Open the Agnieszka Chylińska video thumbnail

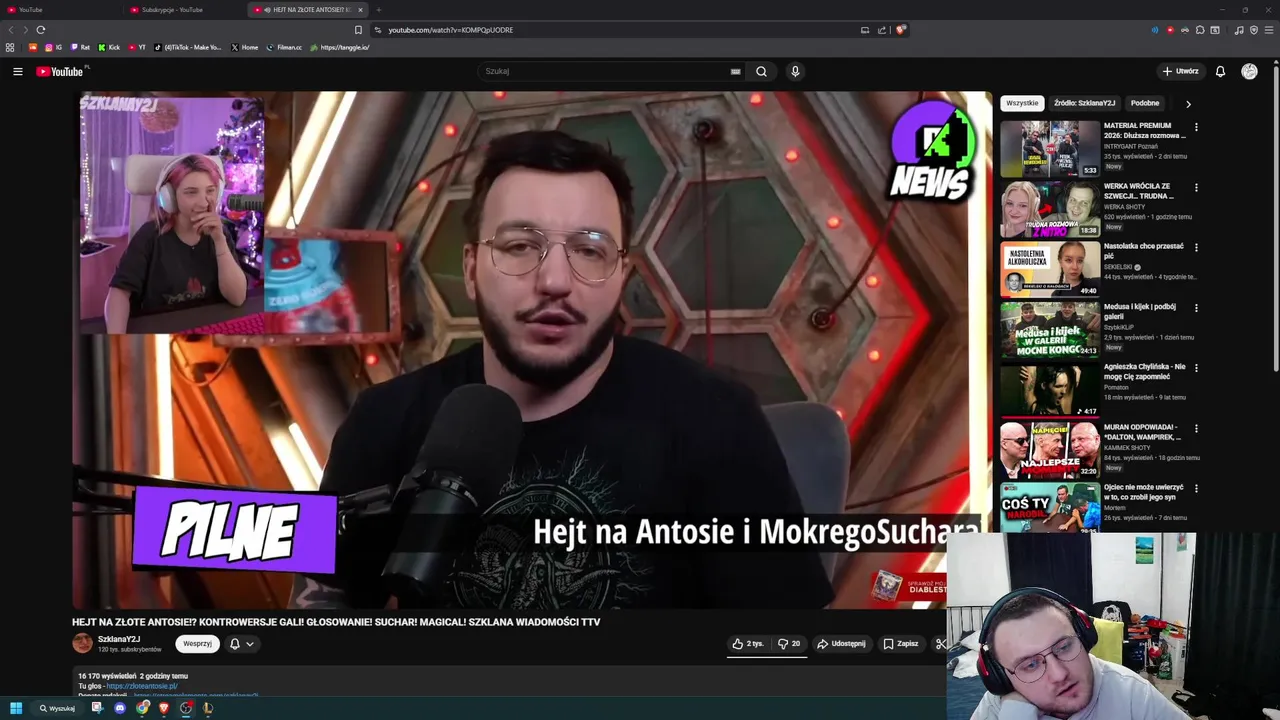1050,389
